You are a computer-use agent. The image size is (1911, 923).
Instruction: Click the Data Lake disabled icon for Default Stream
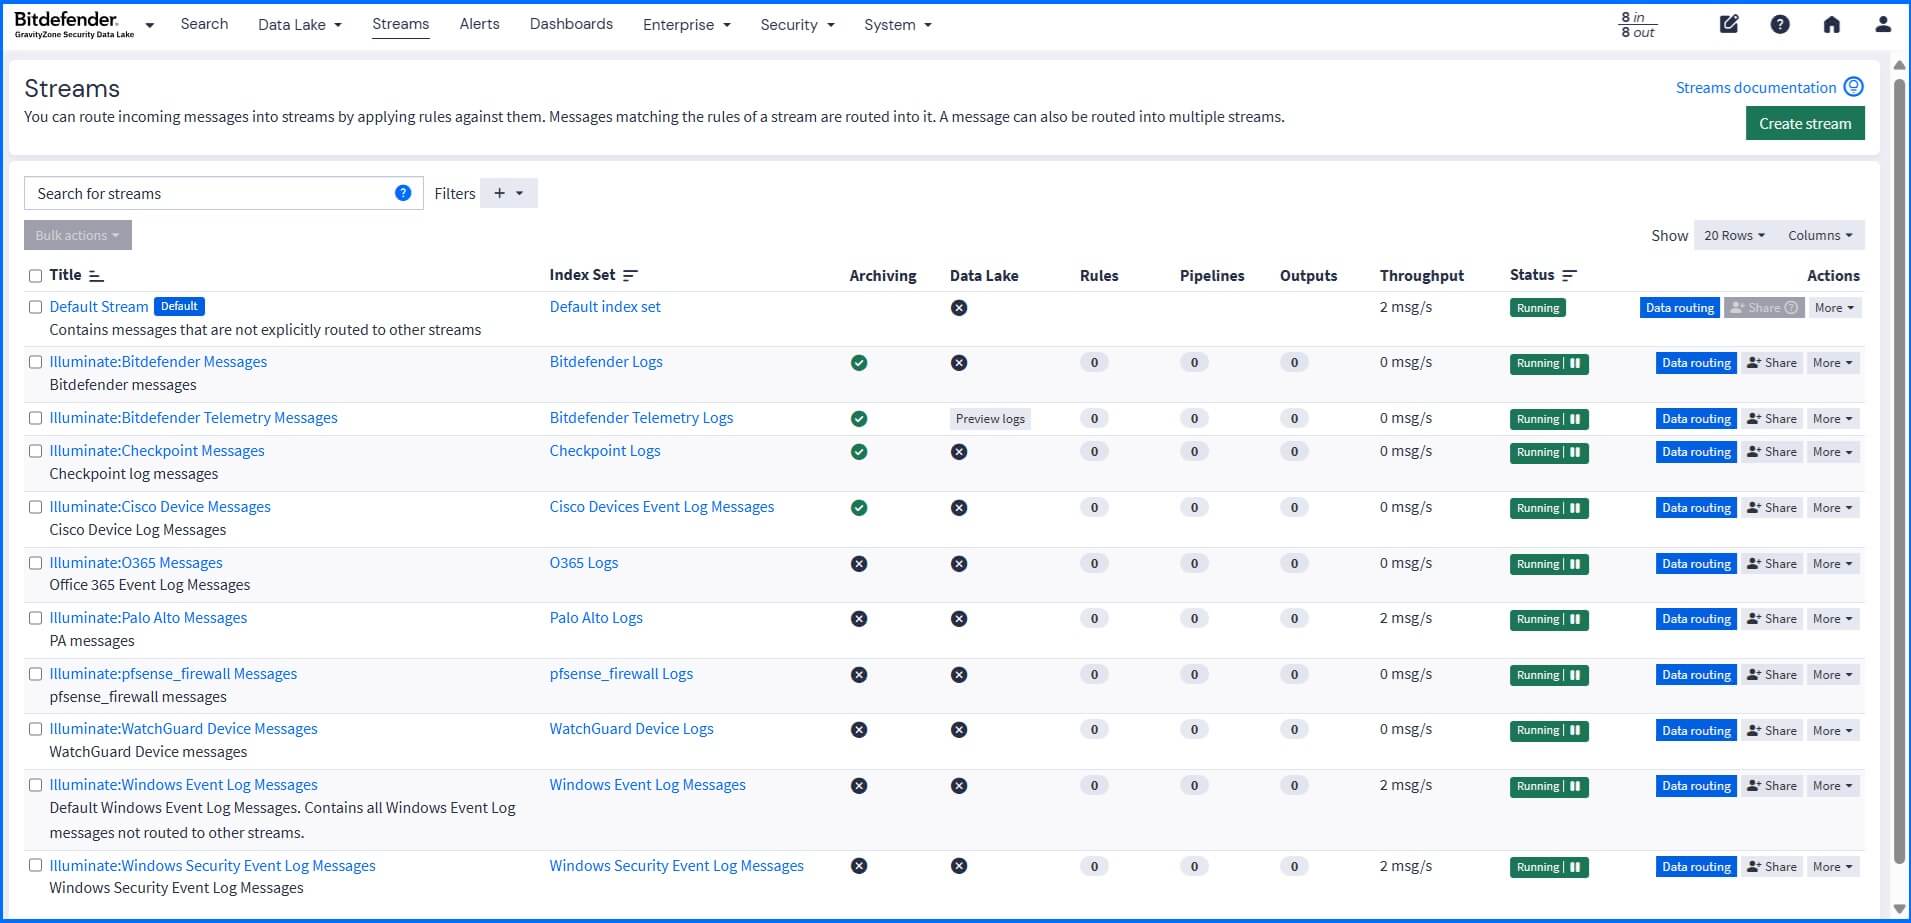960,308
